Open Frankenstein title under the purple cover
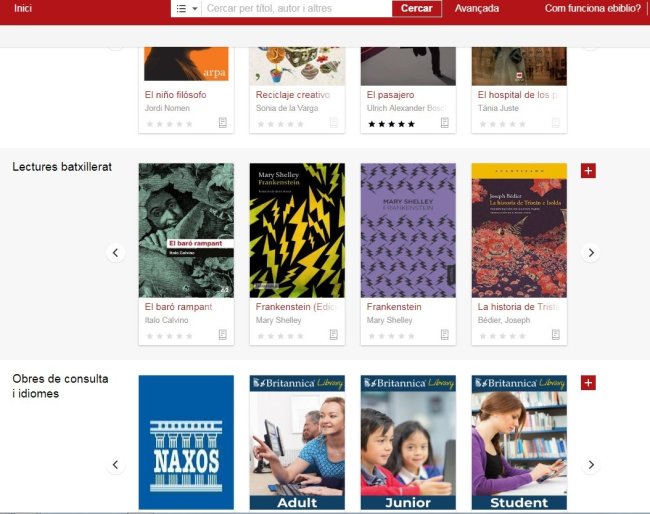 click(x=394, y=307)
